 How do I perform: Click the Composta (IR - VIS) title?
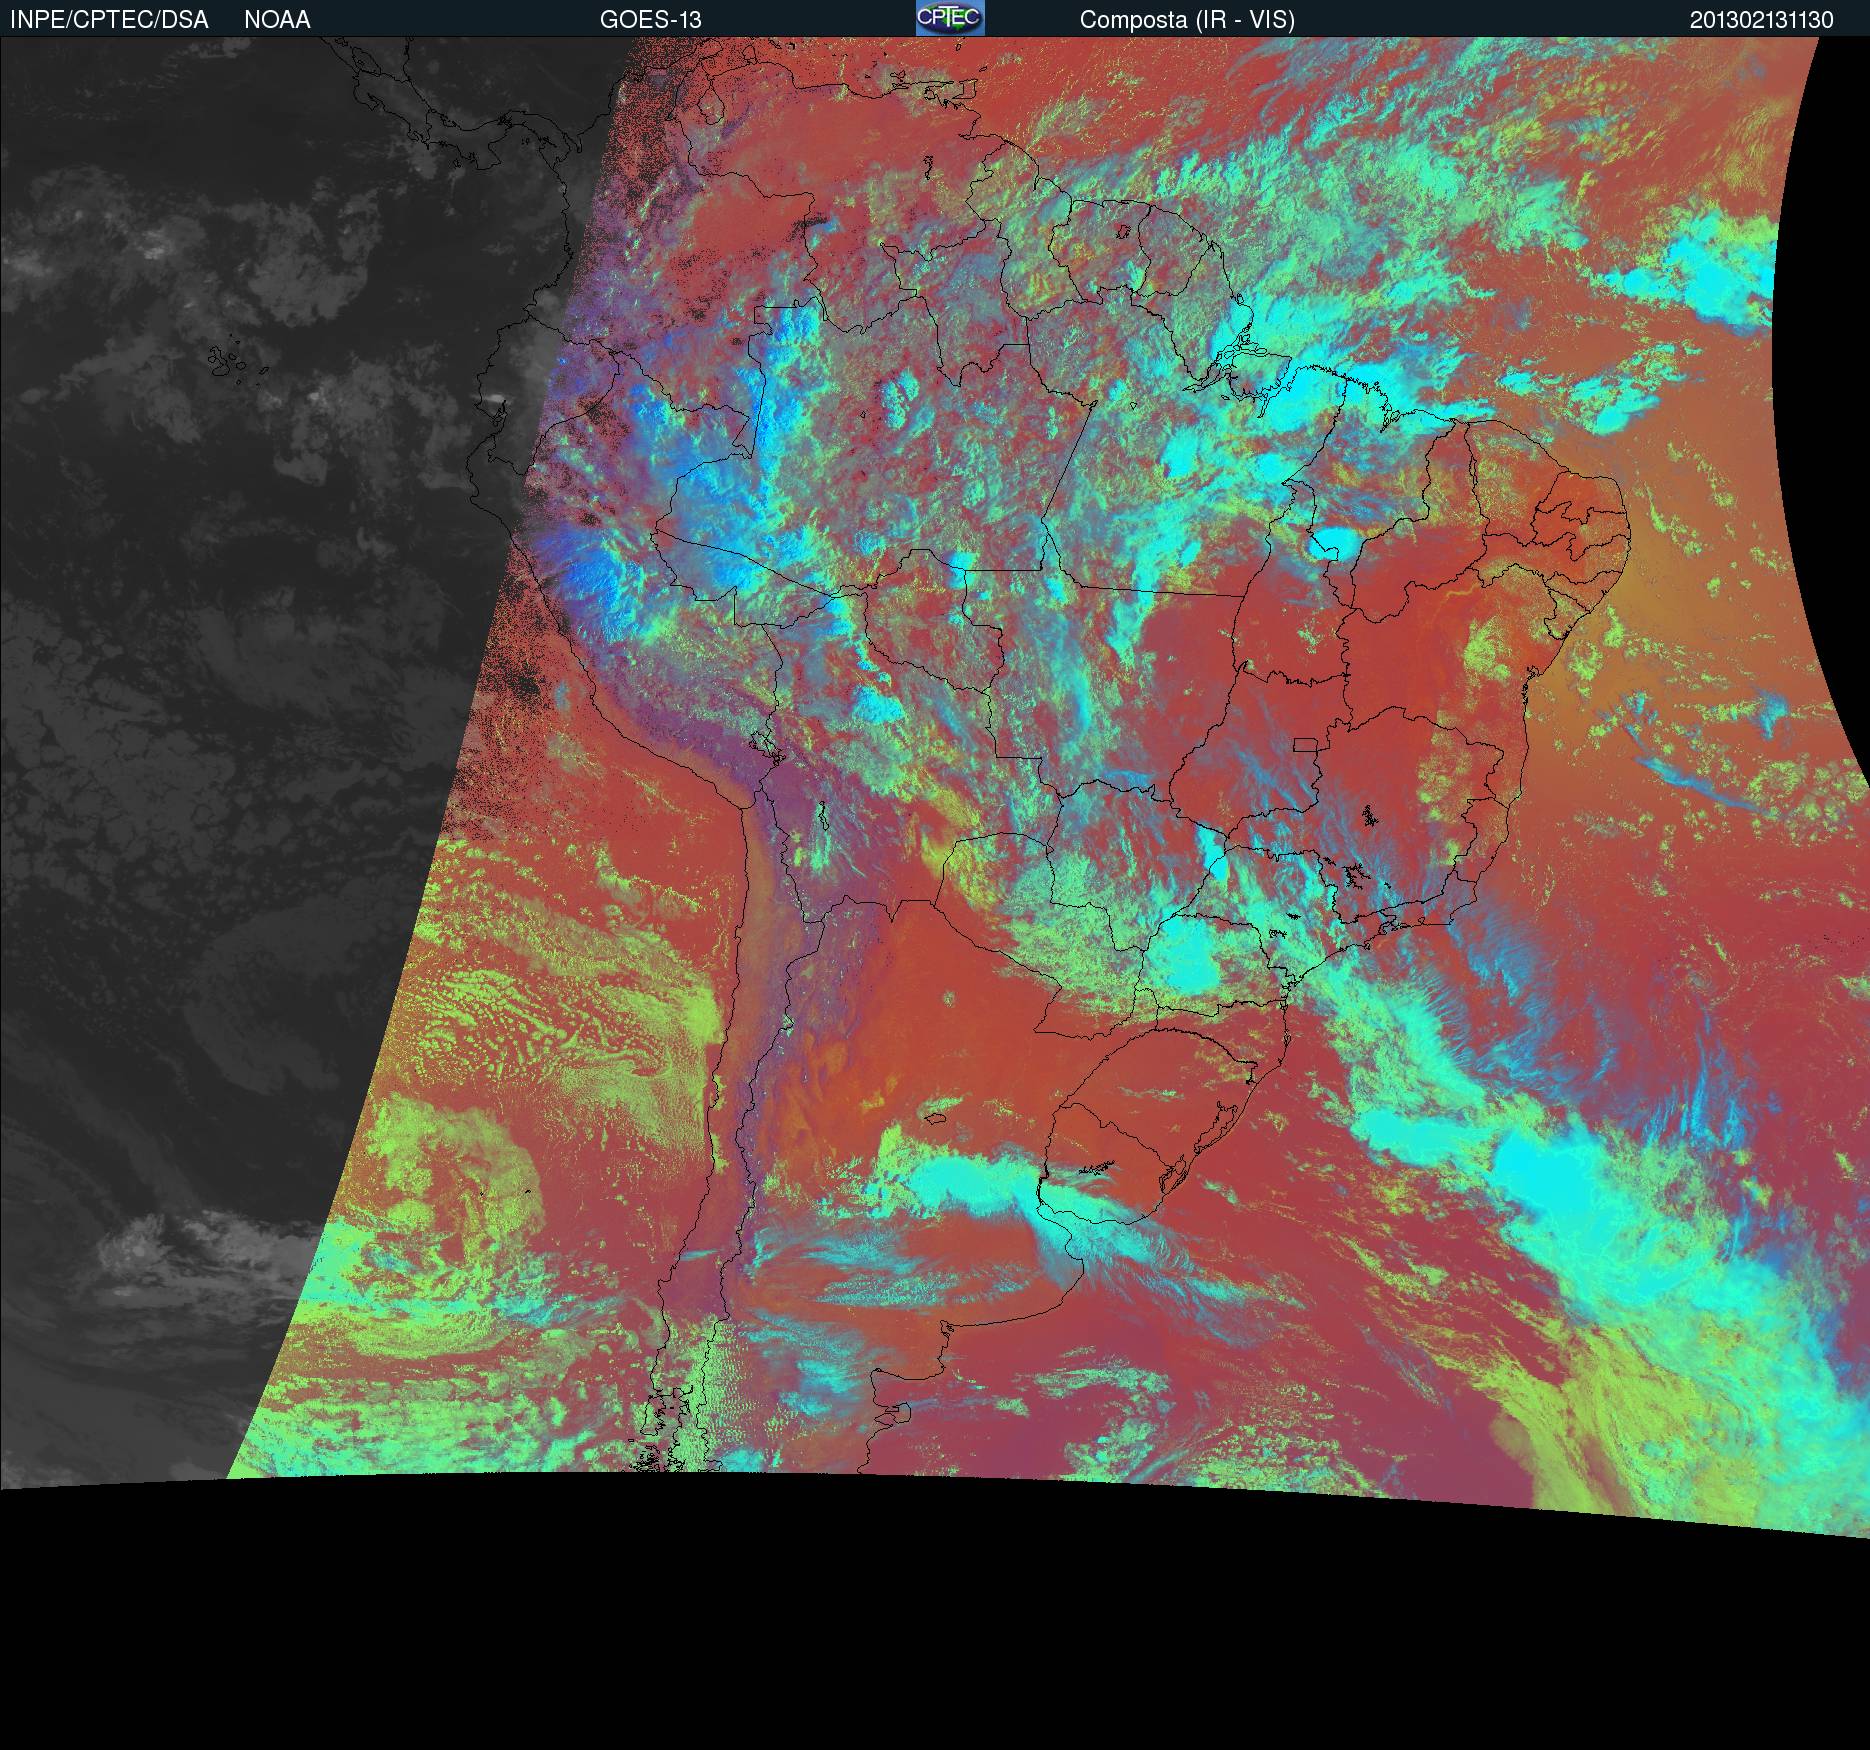tap(1187, 20)
